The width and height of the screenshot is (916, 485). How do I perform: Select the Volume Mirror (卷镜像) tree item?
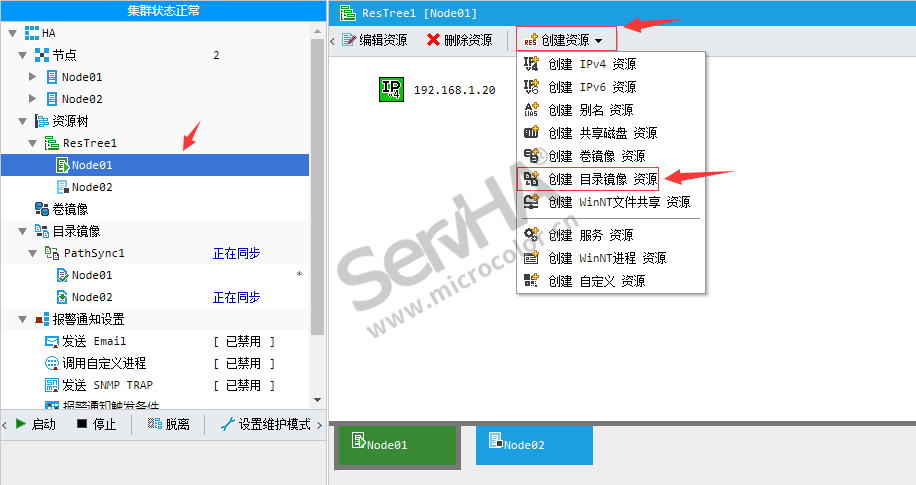point(69,209)
